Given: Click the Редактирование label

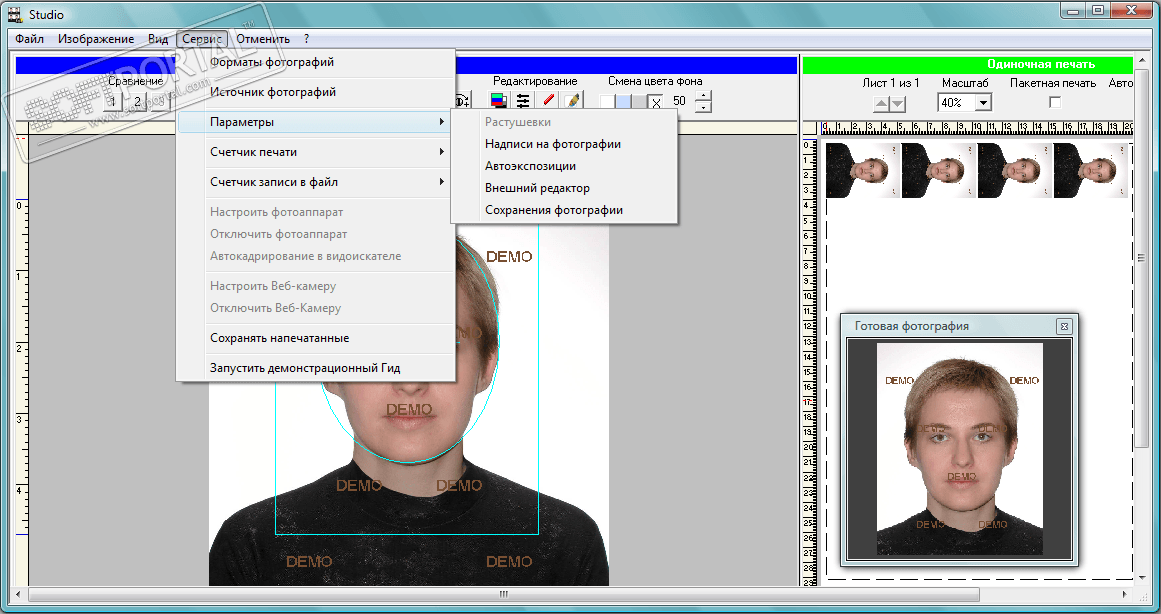Looking at the screenshot, I should pos(535,81).
